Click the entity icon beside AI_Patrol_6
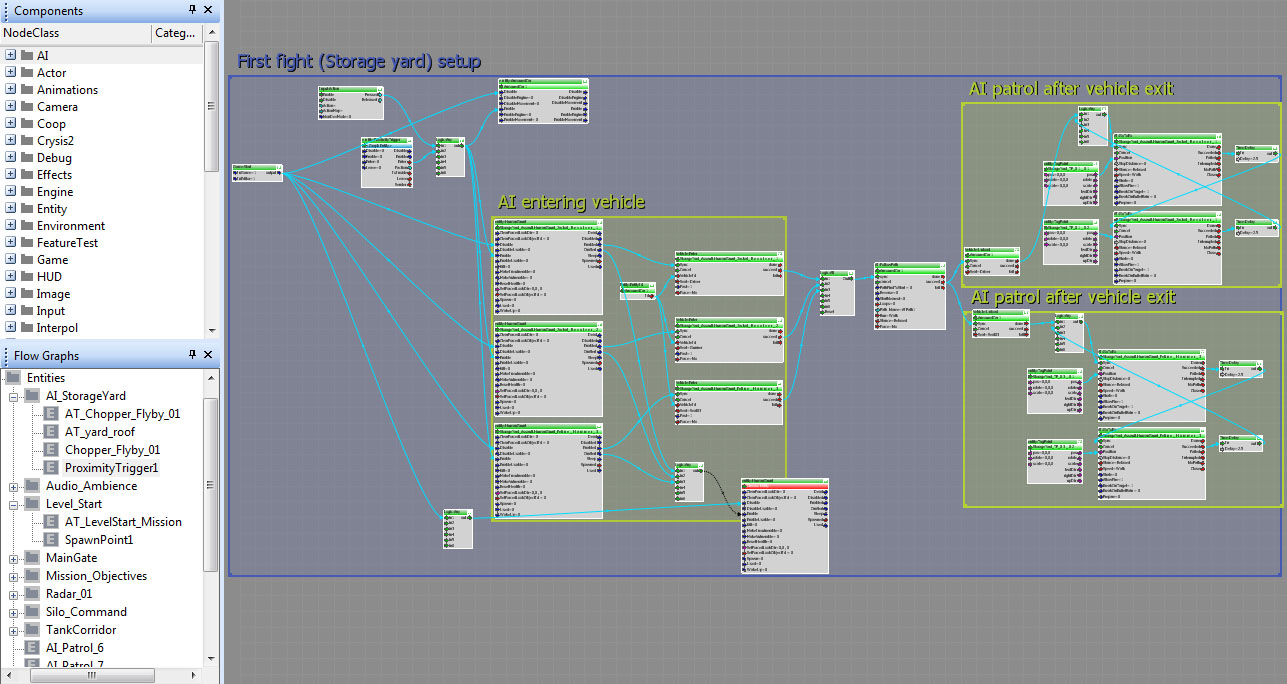The image size is (1287, 684). tap(30, 648)
